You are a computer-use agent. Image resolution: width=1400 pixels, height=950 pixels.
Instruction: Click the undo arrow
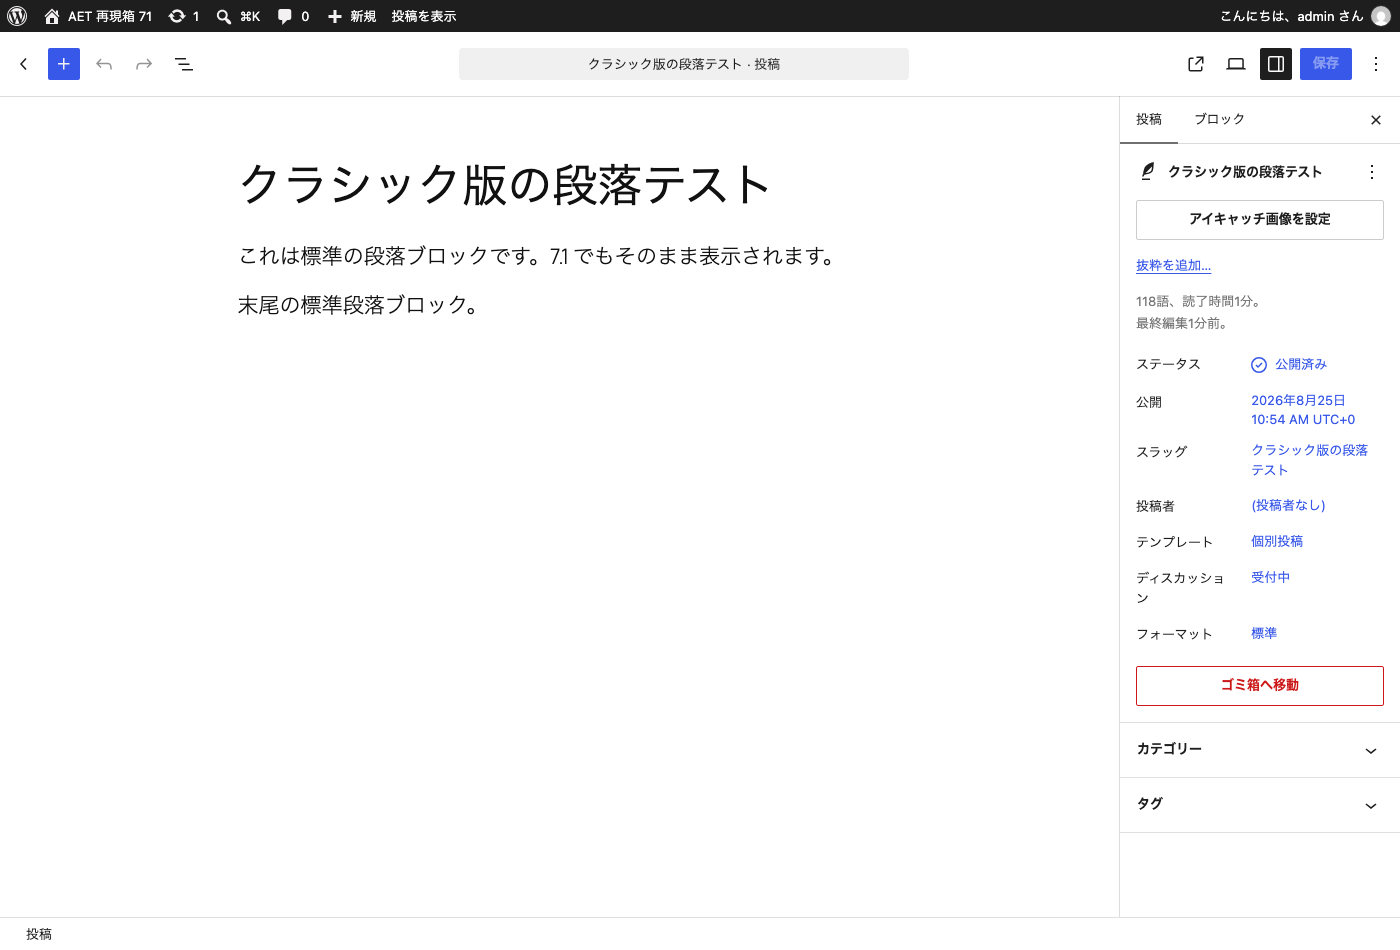(104, 64)
